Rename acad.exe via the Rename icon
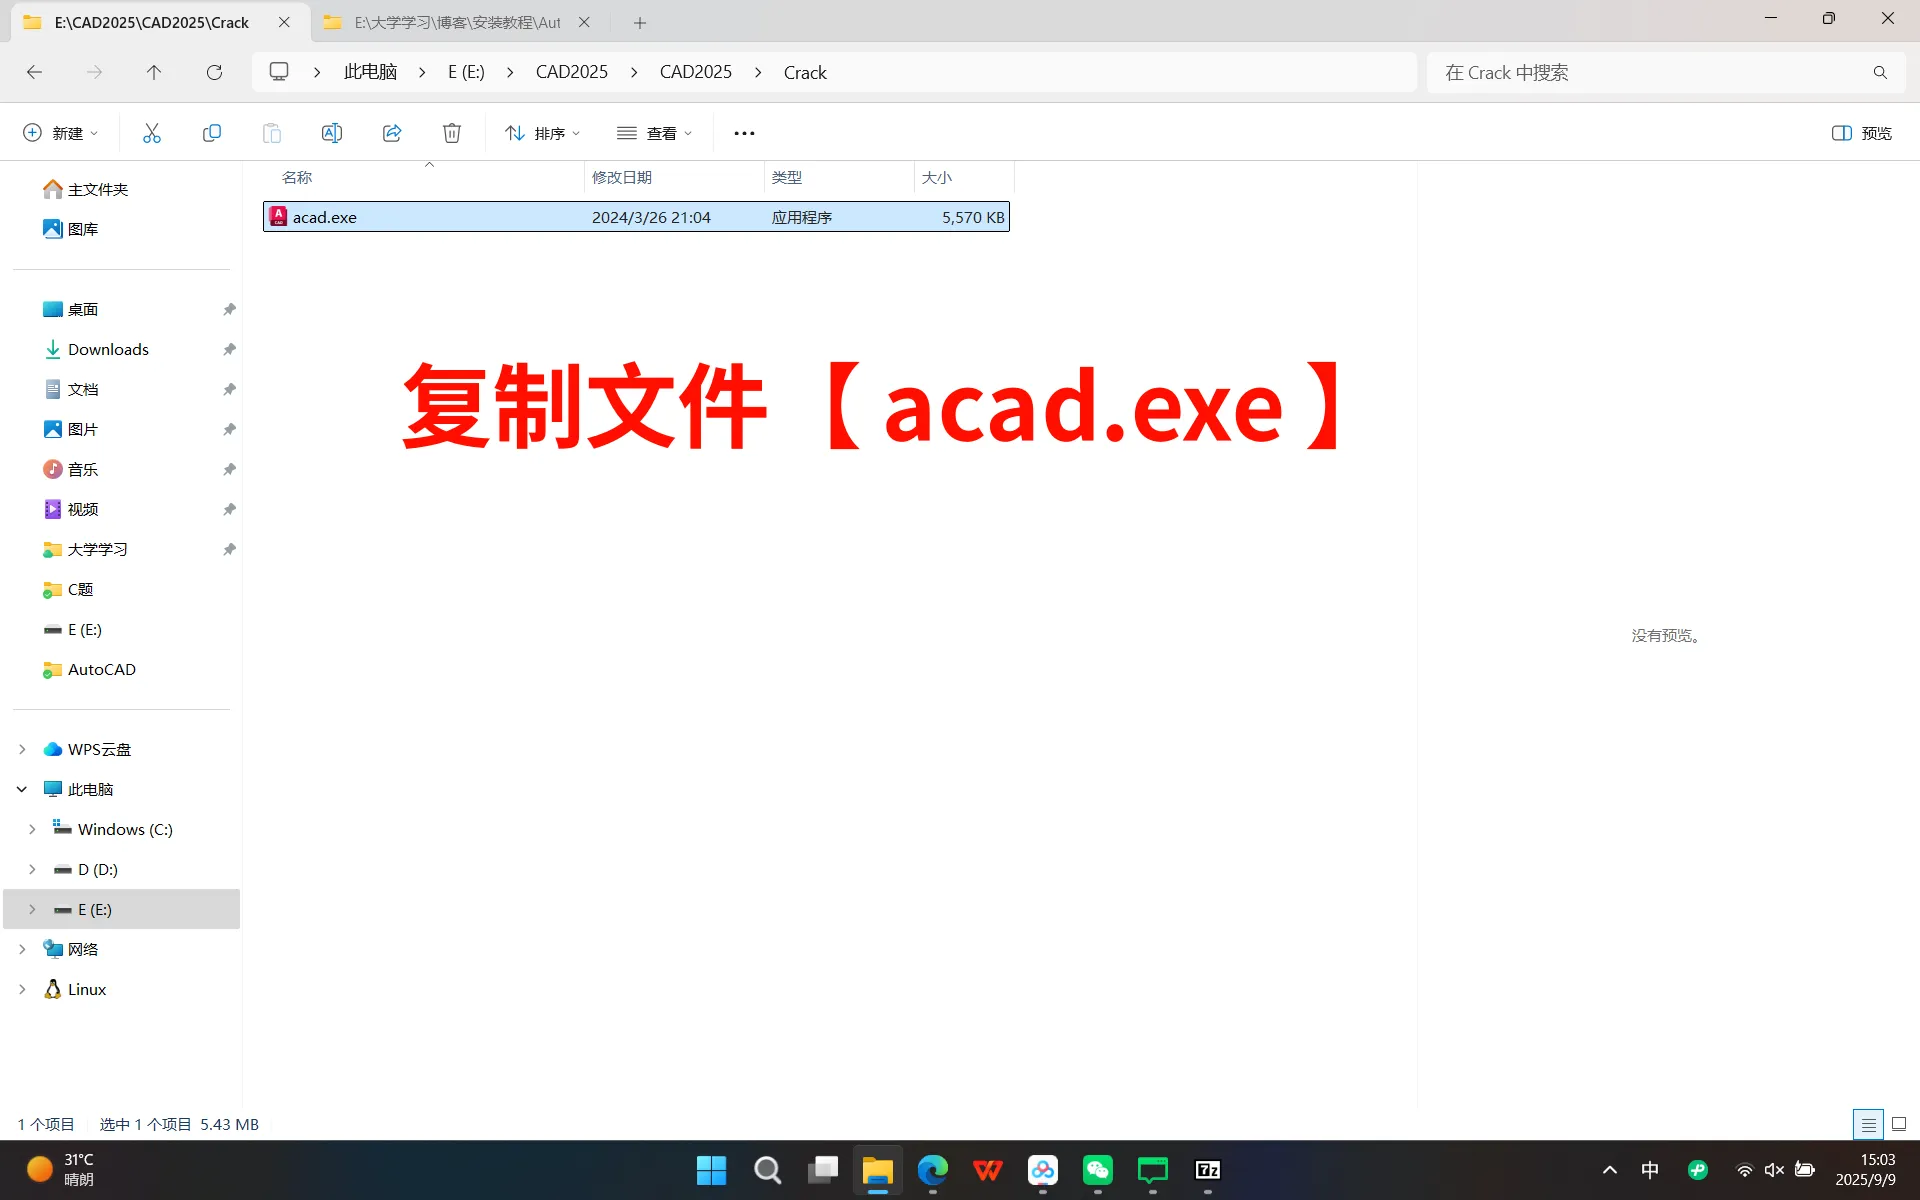 point(332,132)
